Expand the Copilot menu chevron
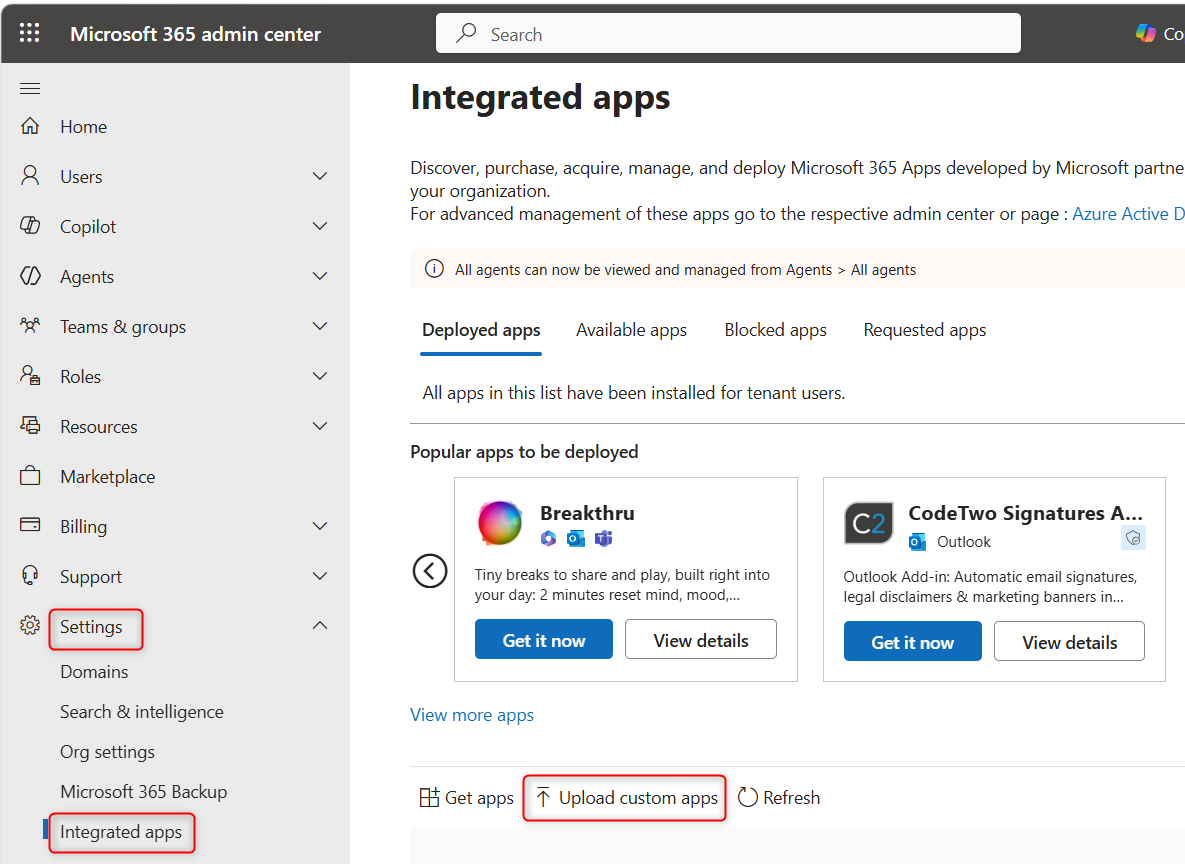 pyautogui.click(x=320, y=226)
